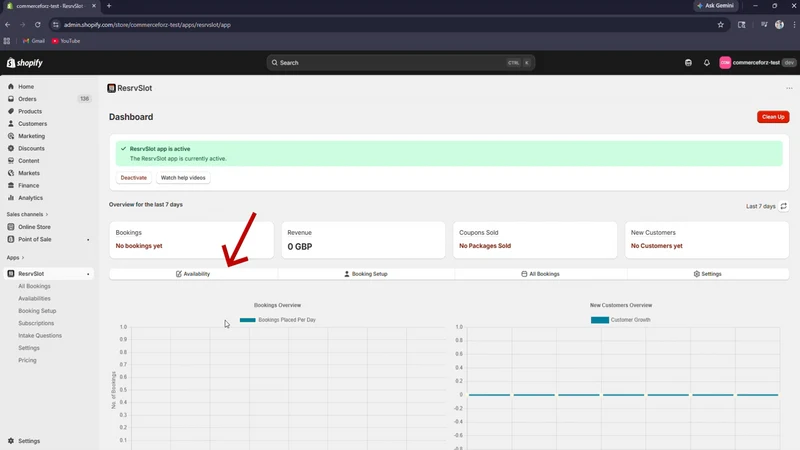The image size is (800, 450).
Task: Switch to the All Bookings tab
Action: (540, 274)
